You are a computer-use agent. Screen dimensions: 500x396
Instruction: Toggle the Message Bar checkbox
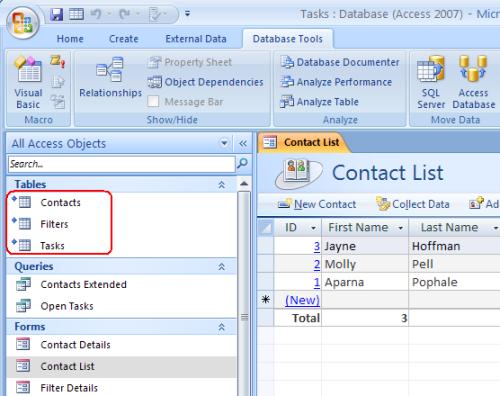(x=153, y=101)
